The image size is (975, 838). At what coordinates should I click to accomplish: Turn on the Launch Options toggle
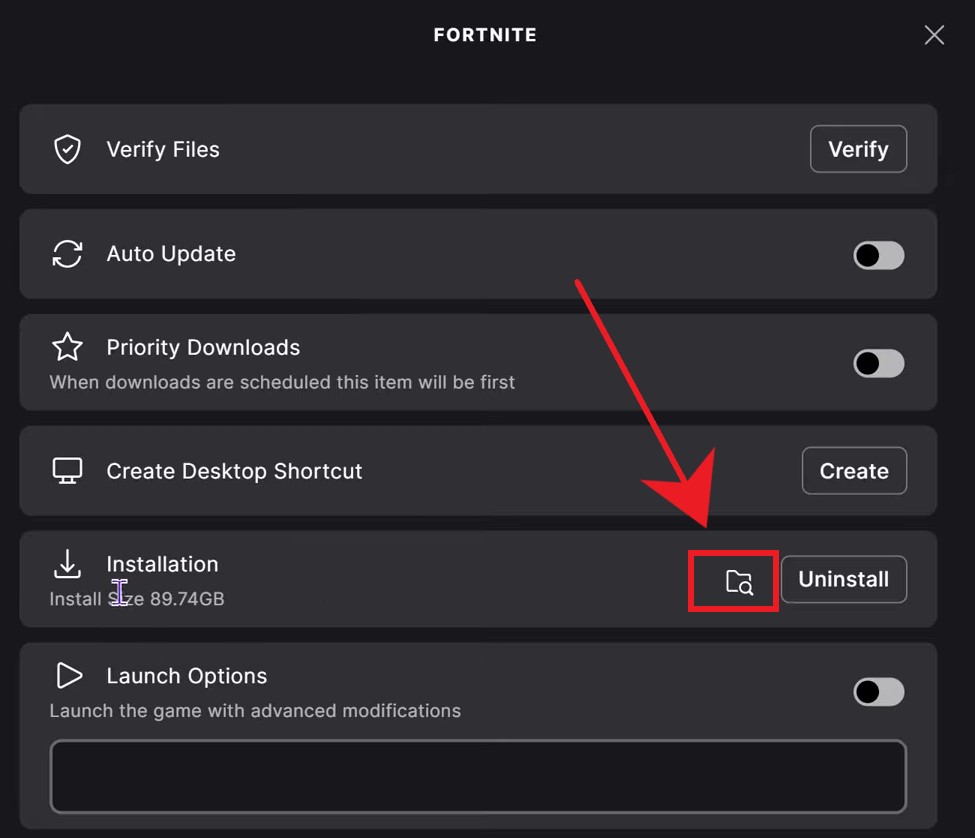tap(878, 692)
